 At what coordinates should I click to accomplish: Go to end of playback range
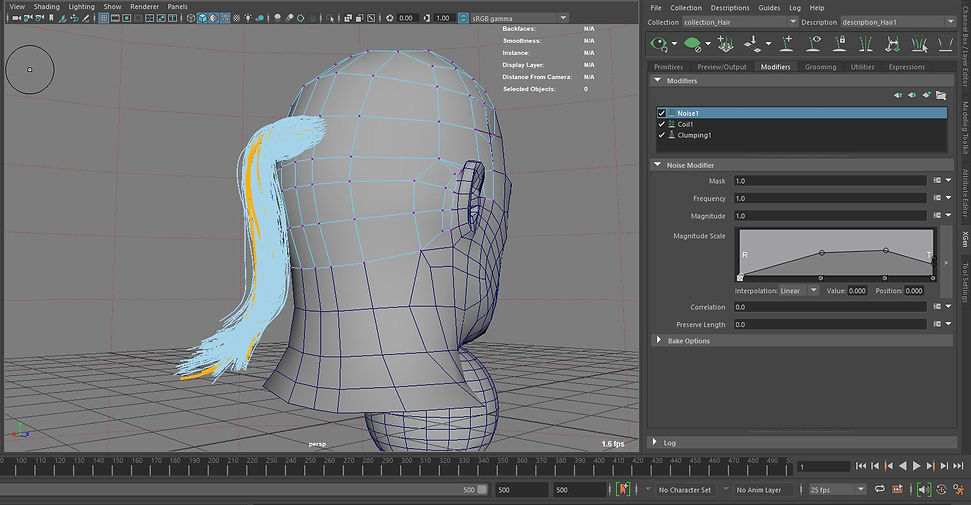pyautogui.click(x=958, y=465)
